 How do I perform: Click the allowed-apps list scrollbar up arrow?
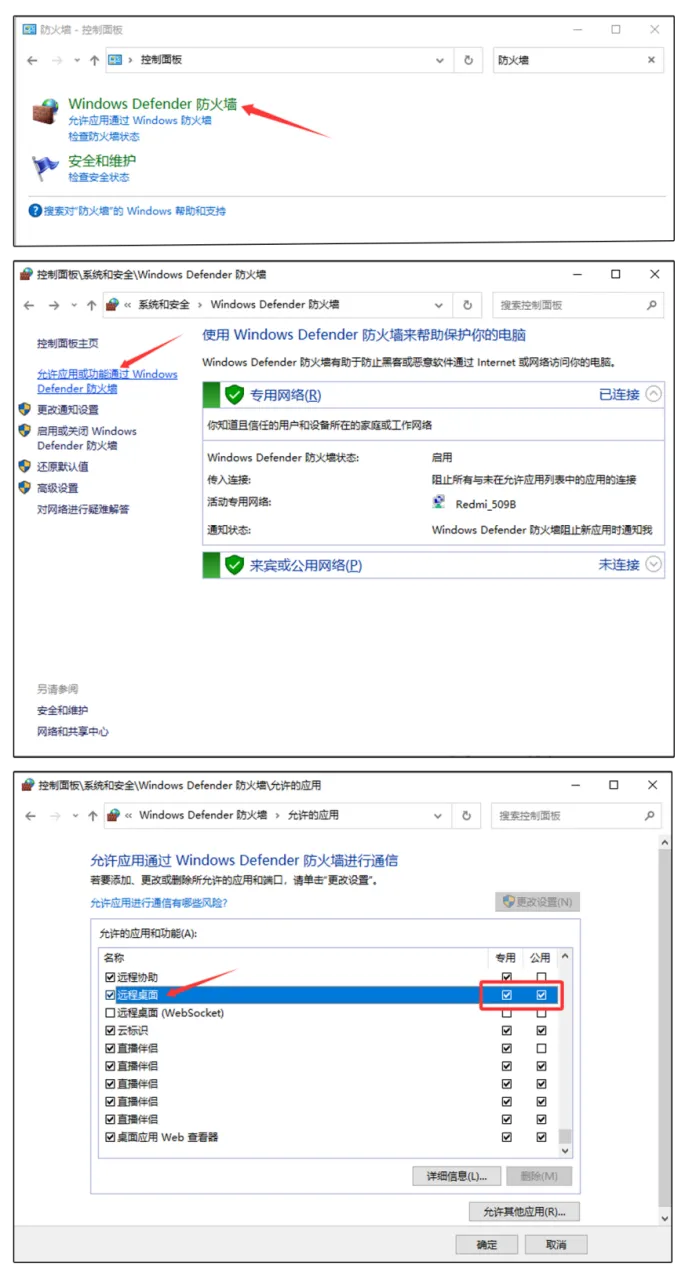coord(565,958)
